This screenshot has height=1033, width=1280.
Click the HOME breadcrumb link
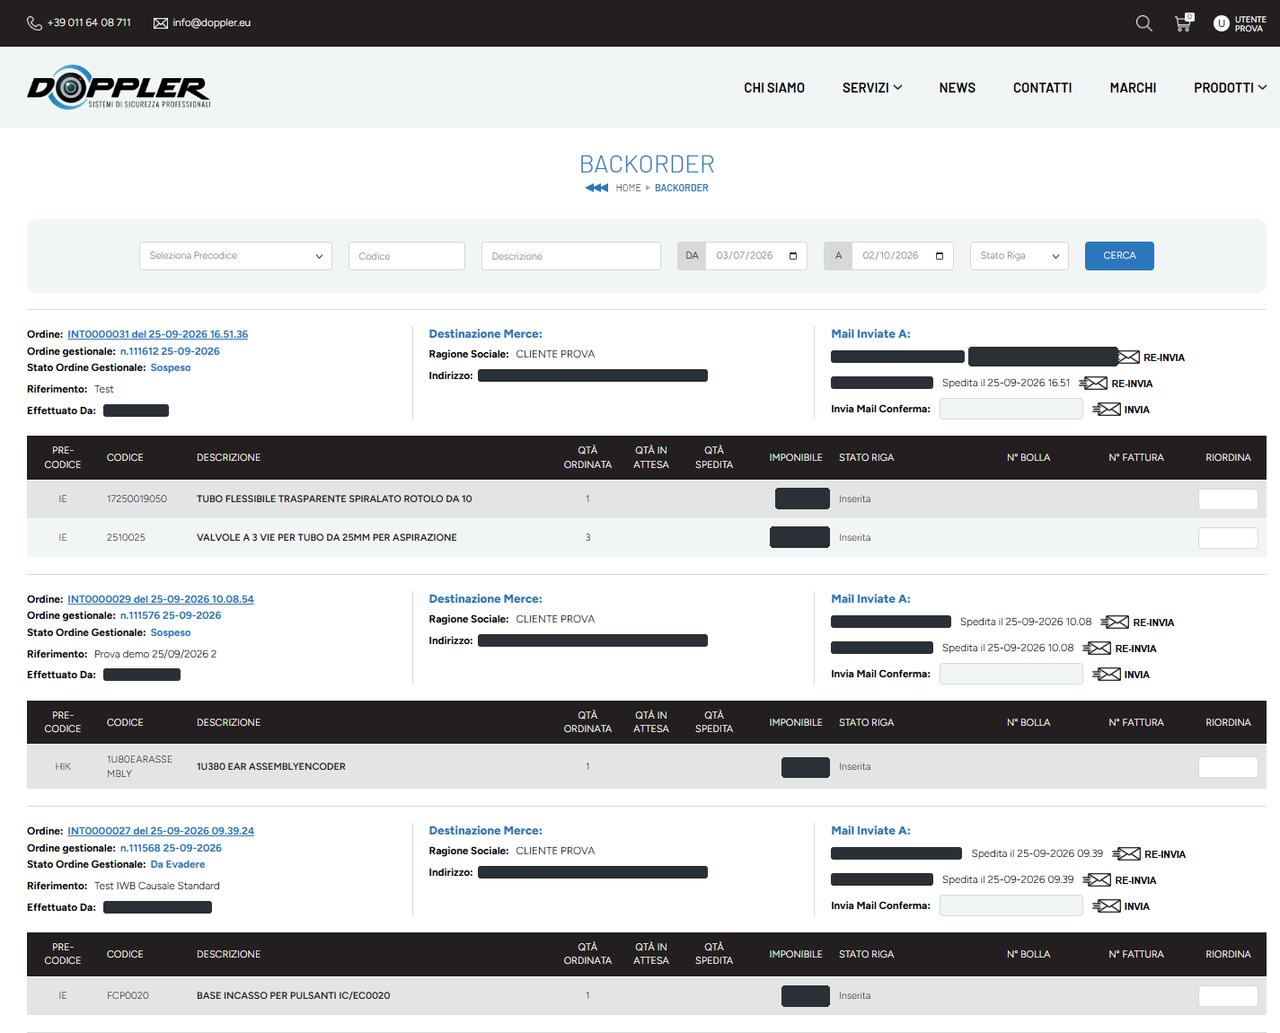[628, 188]
